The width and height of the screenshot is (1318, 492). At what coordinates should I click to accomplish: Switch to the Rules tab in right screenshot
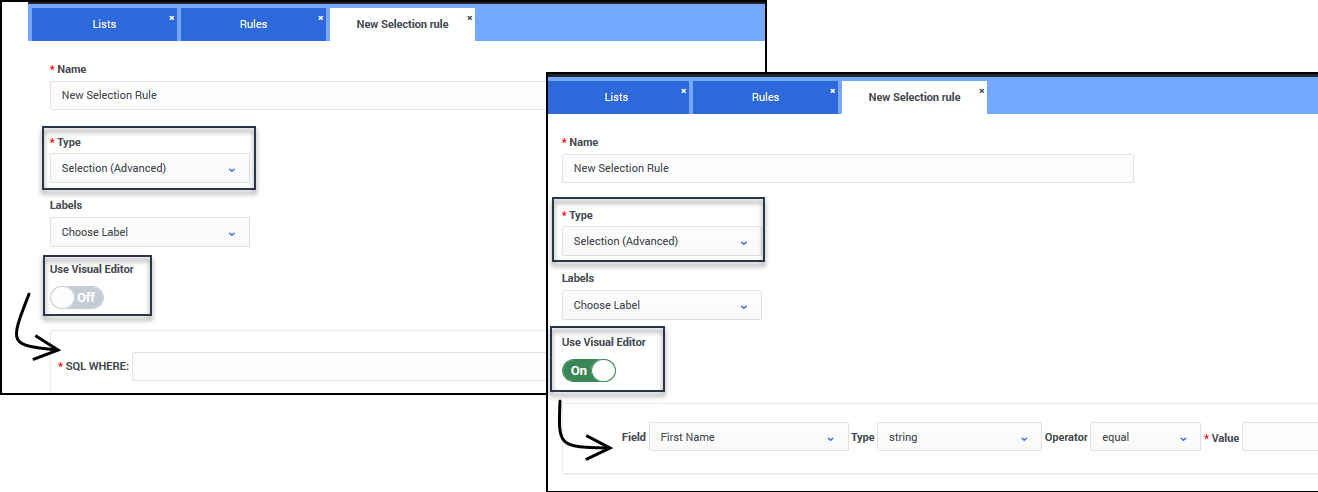[765, 97]
